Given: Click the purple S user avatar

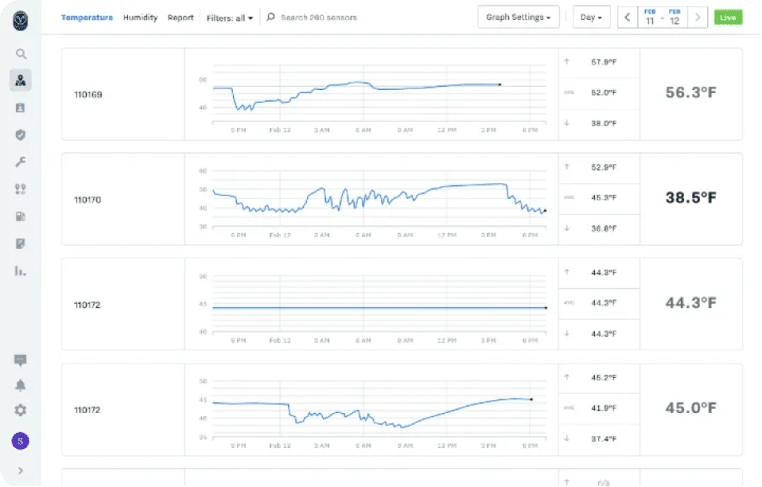Looking at the screenshot, I should pos(20,441).
